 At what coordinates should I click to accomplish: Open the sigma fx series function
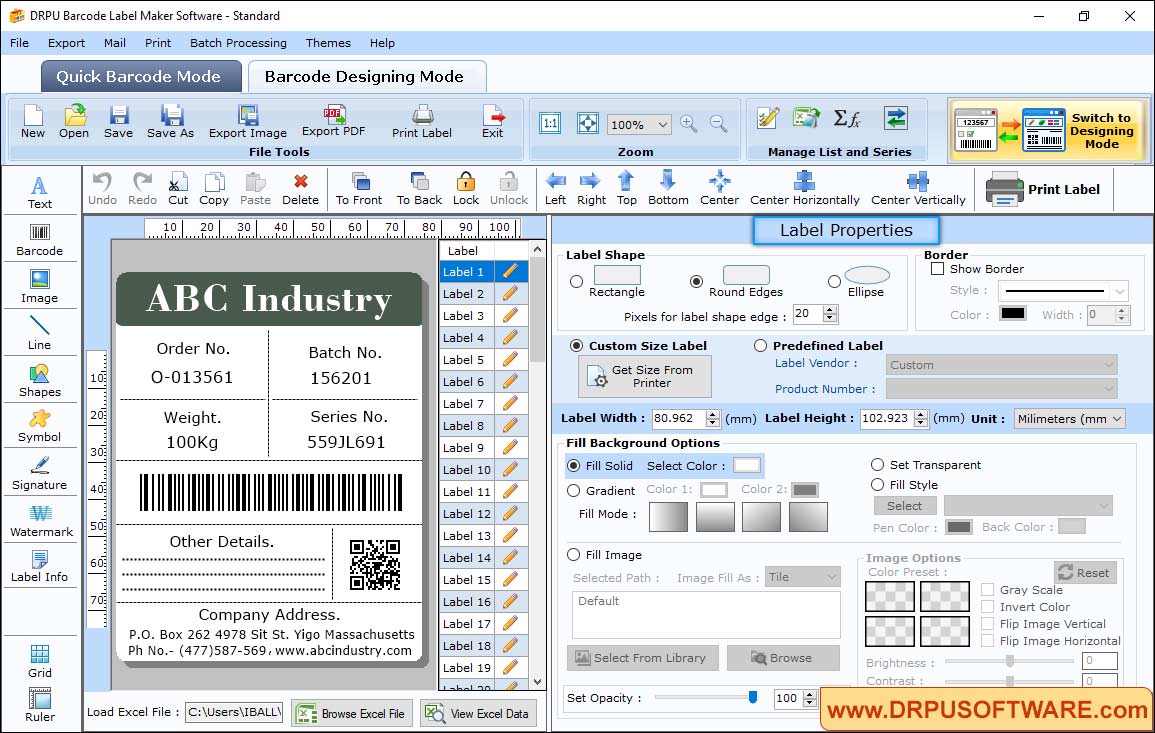846,118
